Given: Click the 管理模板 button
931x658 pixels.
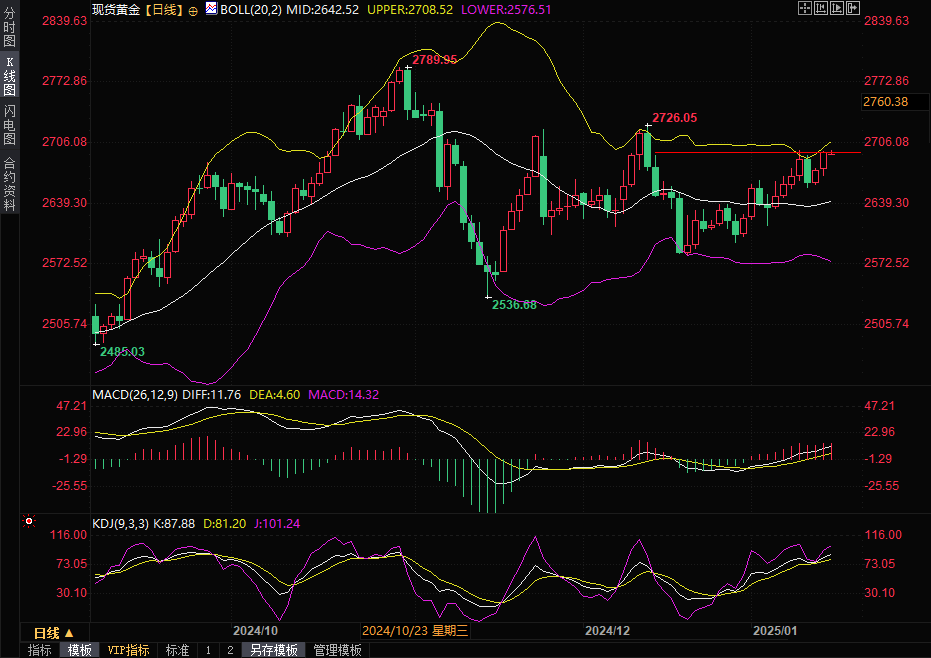Looking at the screenshot, I should (337, 650).
